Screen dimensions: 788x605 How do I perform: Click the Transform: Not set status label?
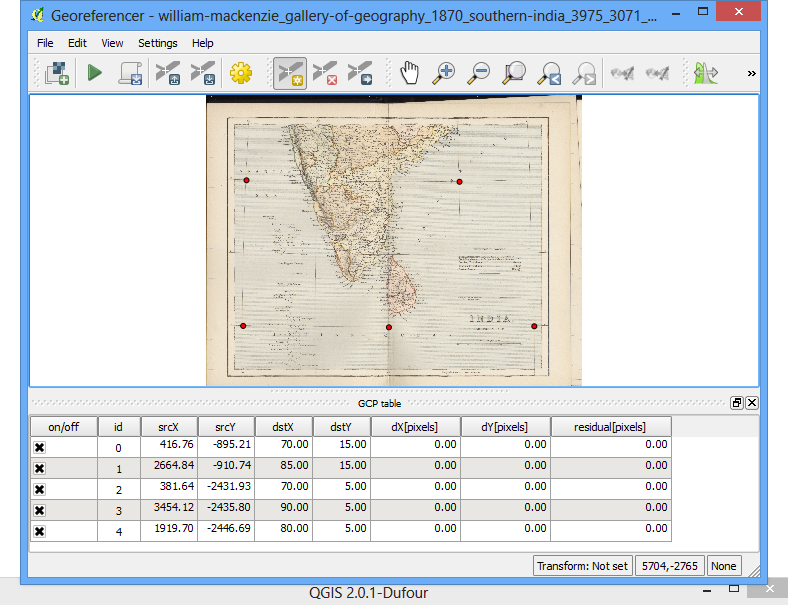582,566
